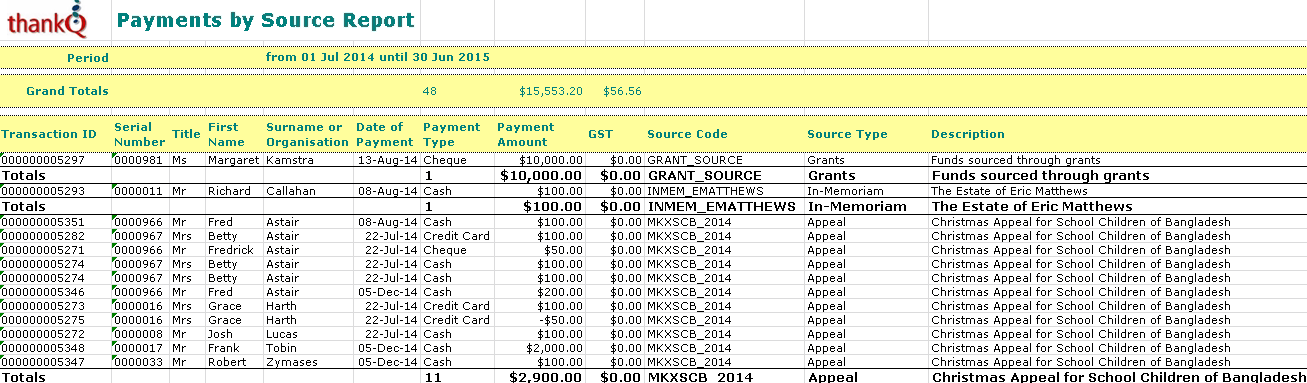Click first name Robert

pyautogui.click(x=227, y=362)
